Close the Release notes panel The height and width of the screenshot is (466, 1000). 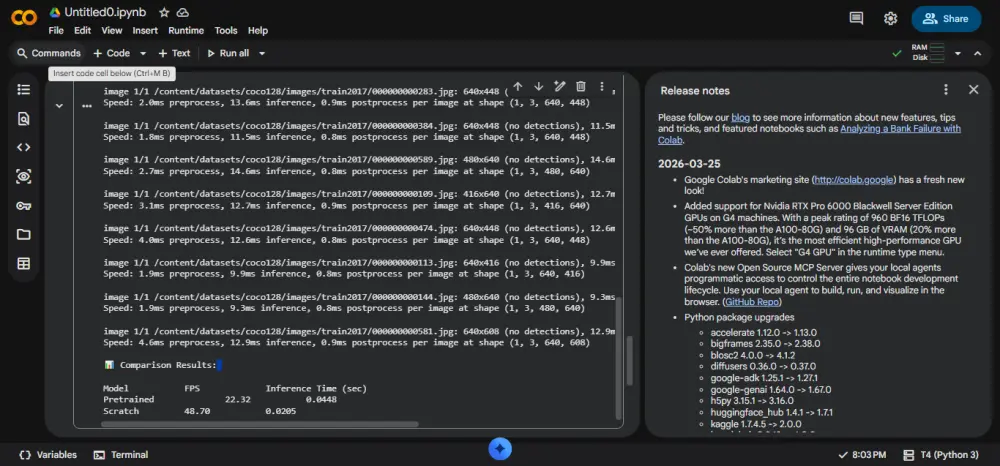pyautogui.click(x=973, y=90)
